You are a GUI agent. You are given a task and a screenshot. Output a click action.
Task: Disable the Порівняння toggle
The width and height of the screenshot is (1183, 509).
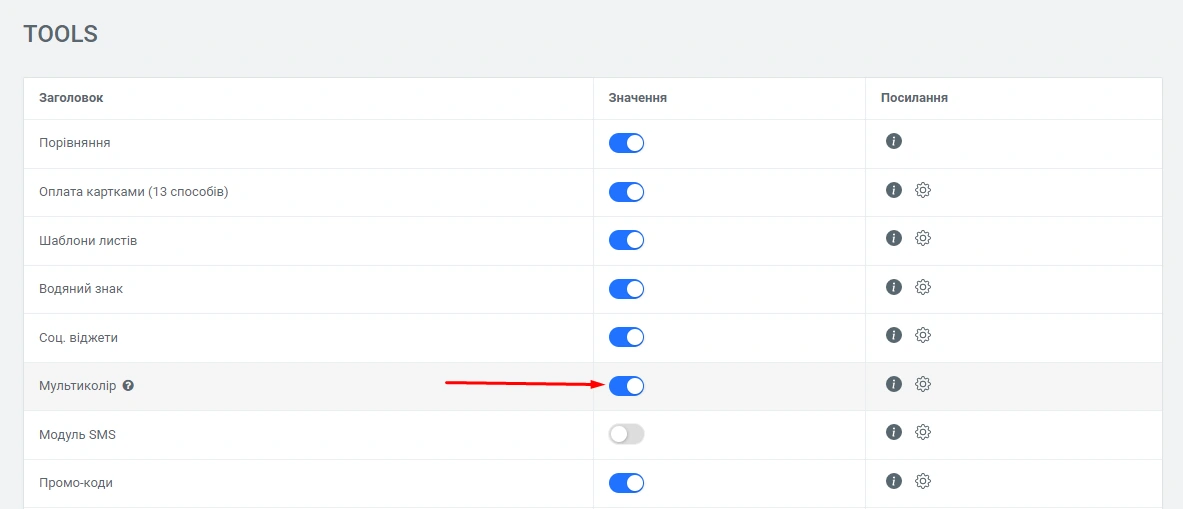point(626,143)
